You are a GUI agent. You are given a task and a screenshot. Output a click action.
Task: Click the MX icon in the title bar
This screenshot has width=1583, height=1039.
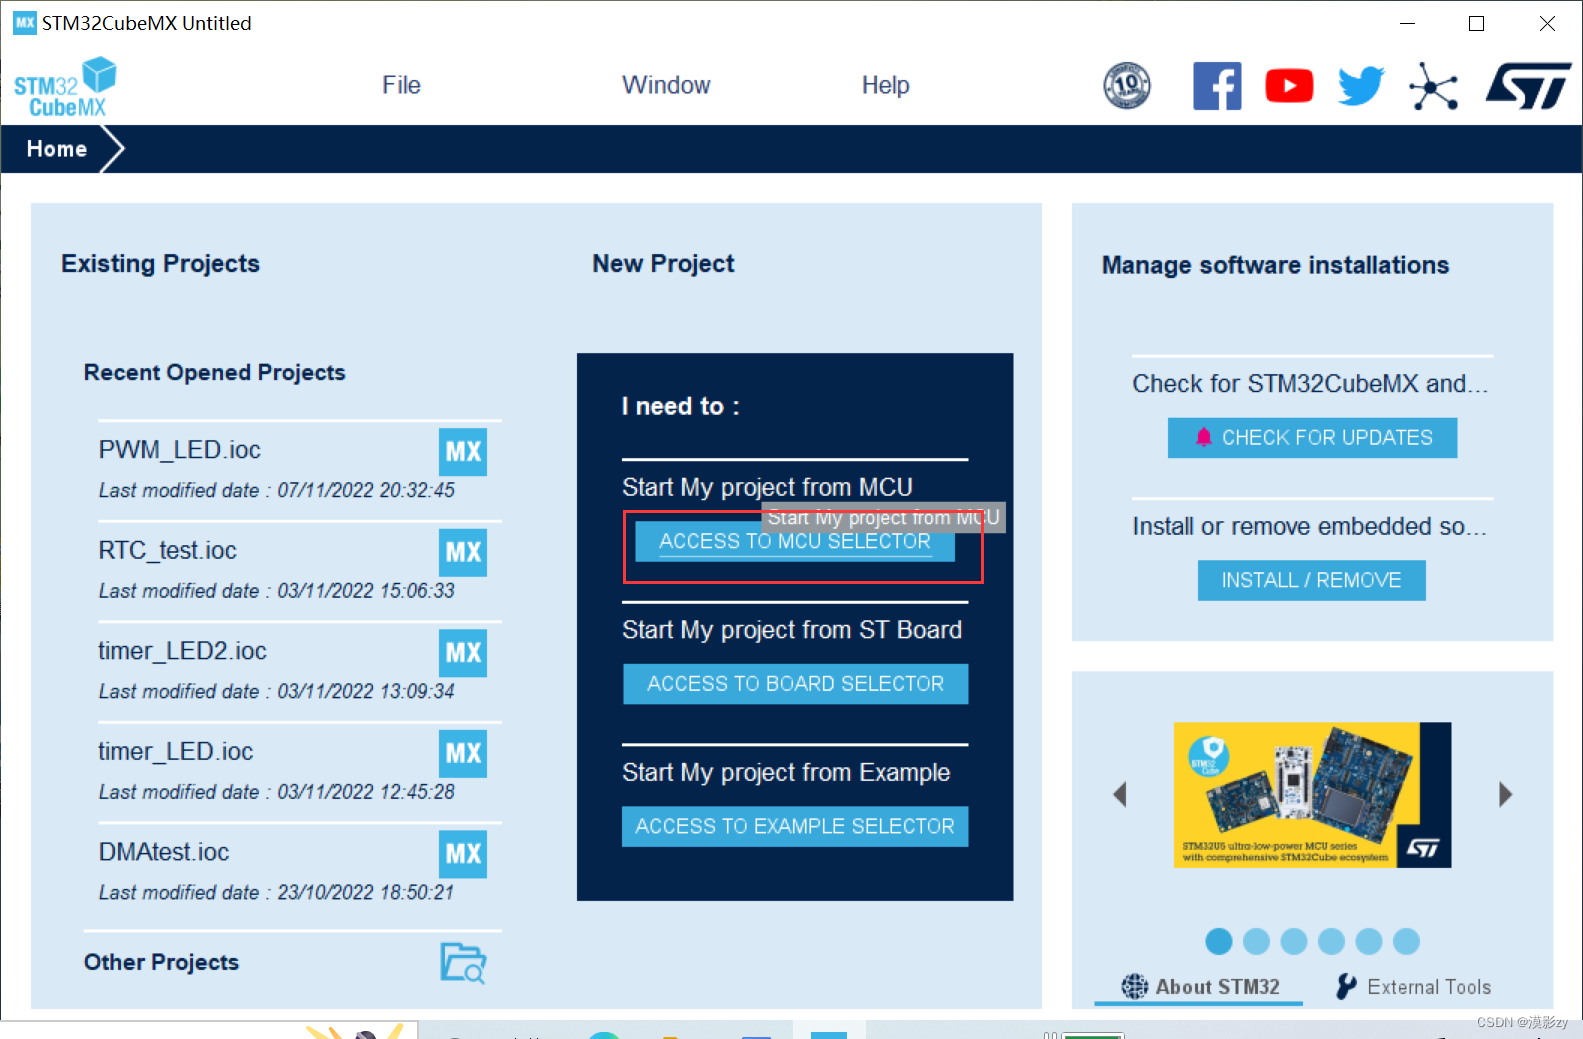coord(24,23)
